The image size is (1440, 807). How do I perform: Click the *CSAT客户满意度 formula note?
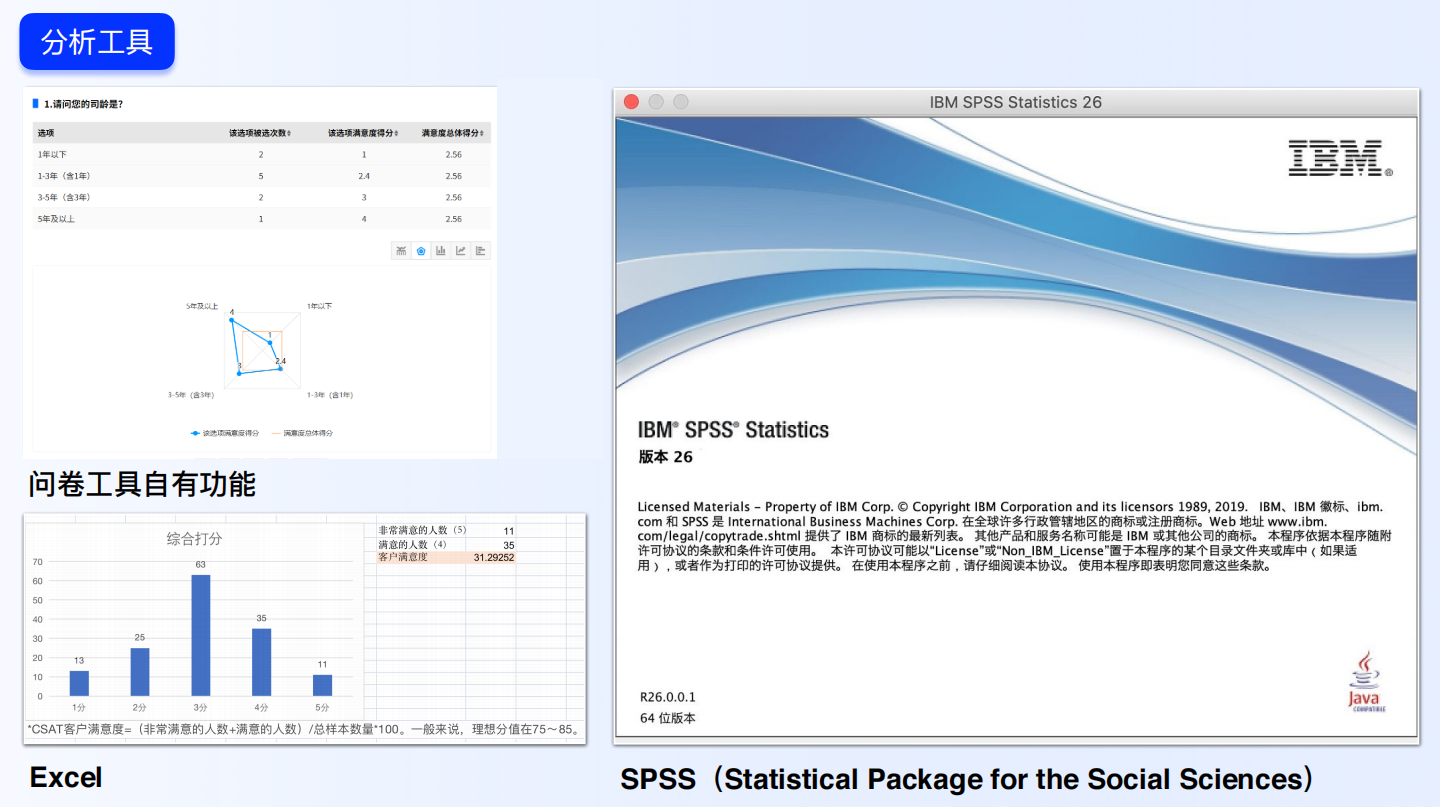tap(304, 729)
